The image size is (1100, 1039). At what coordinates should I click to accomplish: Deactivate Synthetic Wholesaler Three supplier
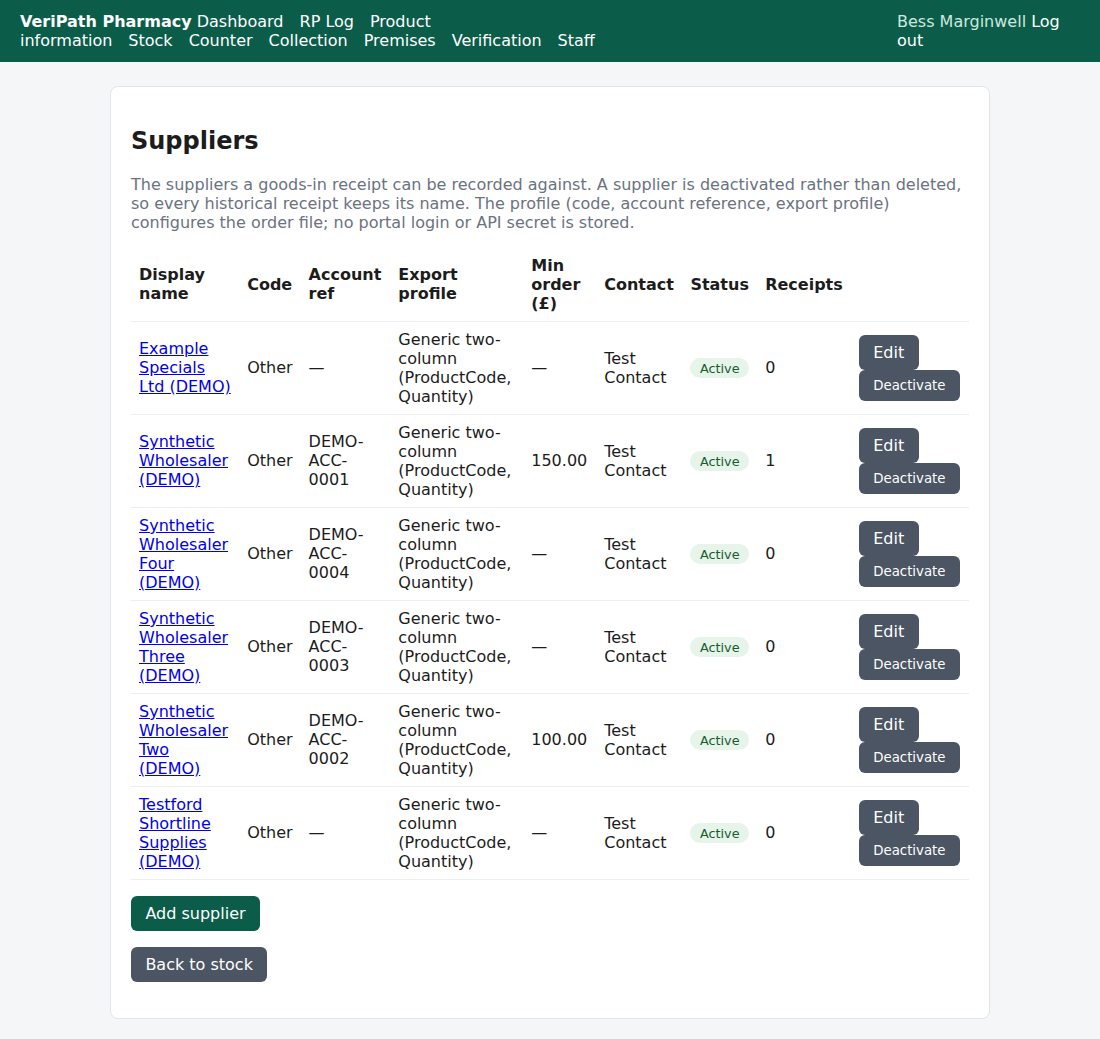click(x=909, y=664)
